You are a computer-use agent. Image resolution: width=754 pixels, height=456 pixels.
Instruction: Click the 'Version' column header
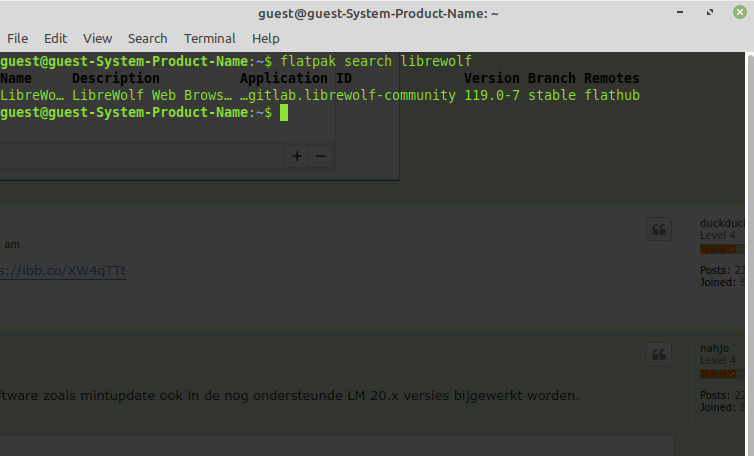(492, 78)
